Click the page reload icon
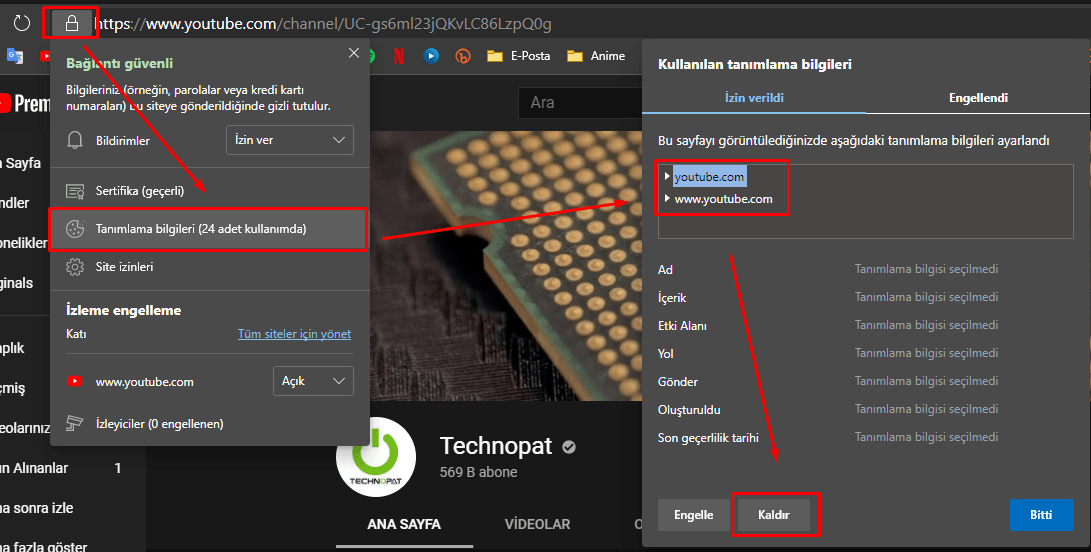The image size is (1091, 552). pyautogui.click(x=22, y=24)
